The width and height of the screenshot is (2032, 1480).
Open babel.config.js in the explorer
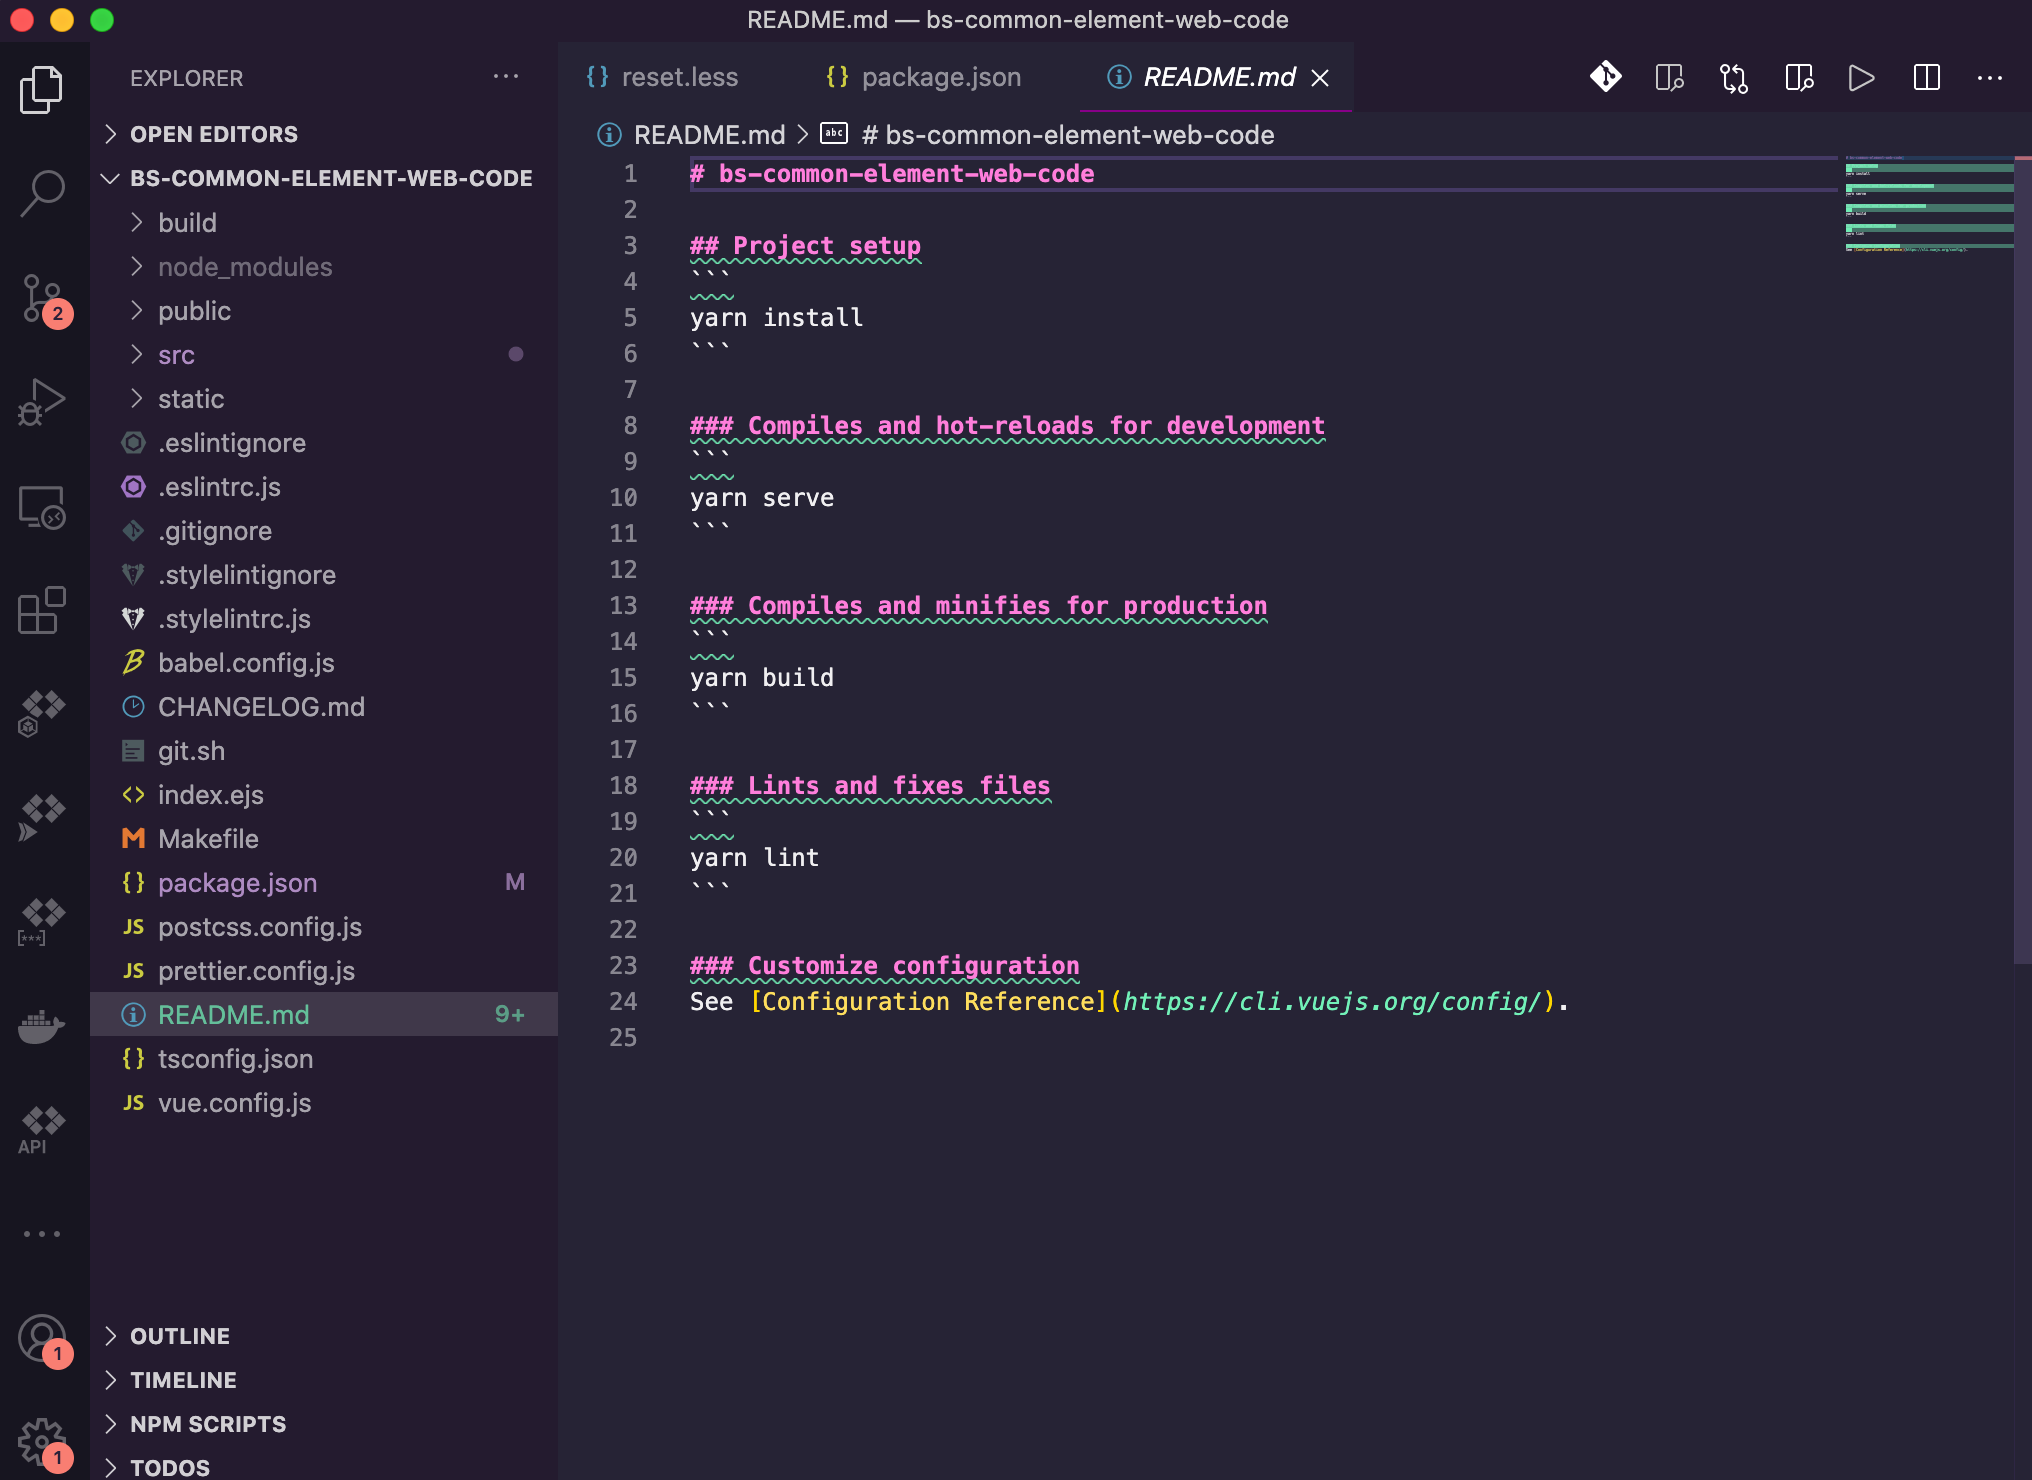point(324,662)
